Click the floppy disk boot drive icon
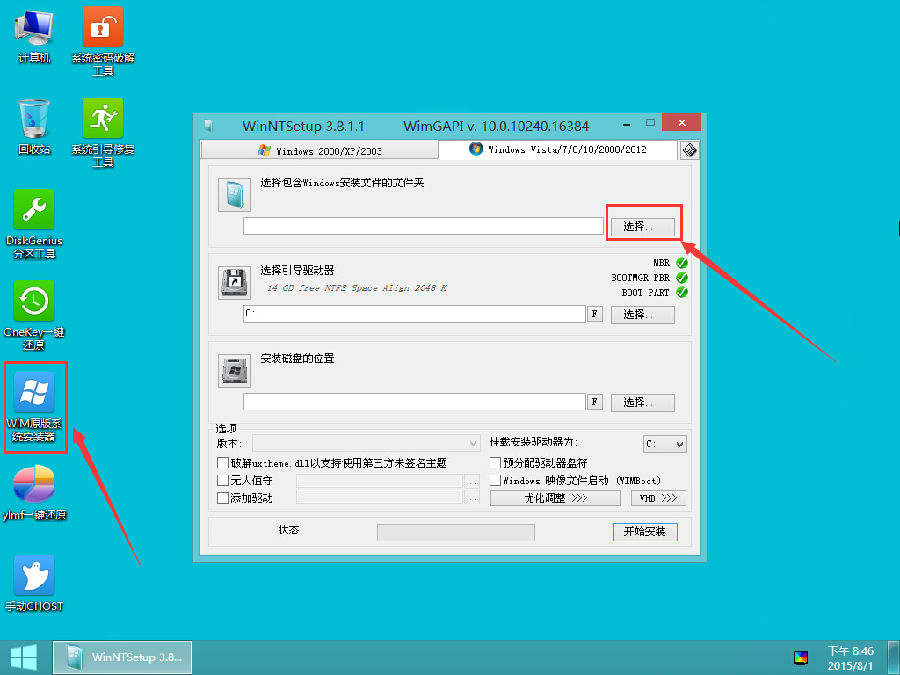Image resolution: width=900 pixels, height=675 pixels. [234, 283]
